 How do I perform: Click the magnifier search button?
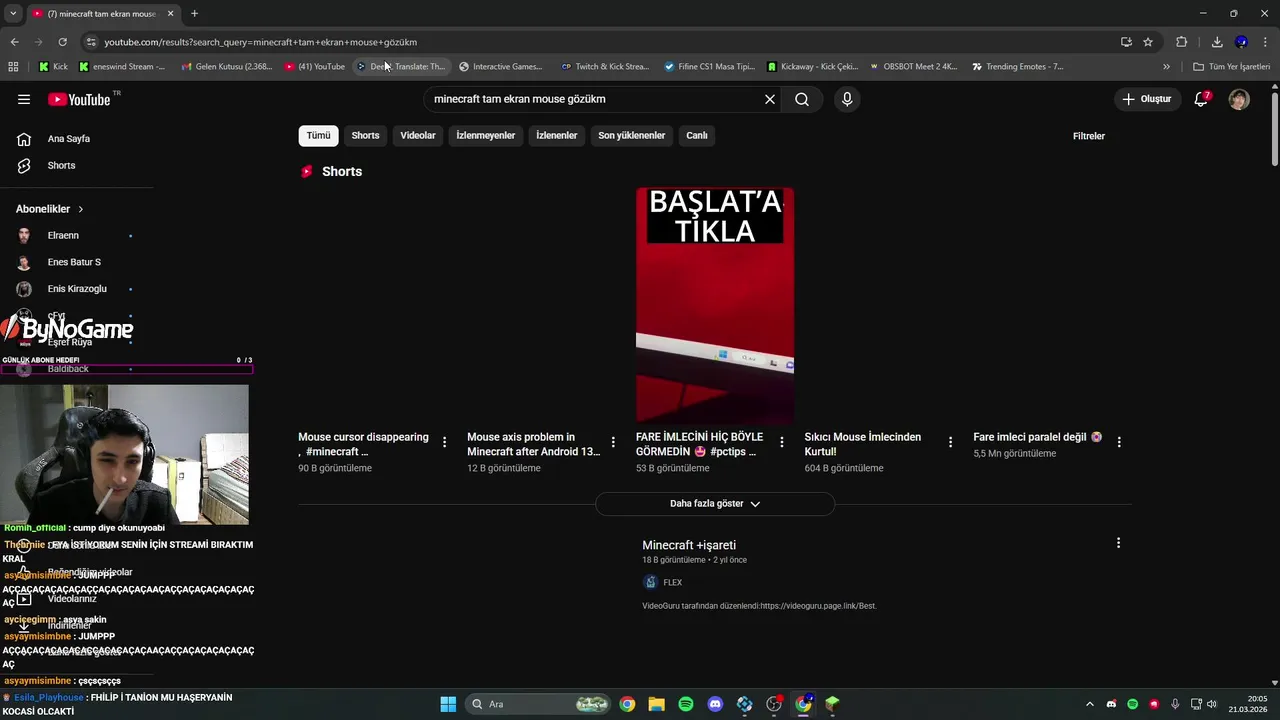[802, 99]
